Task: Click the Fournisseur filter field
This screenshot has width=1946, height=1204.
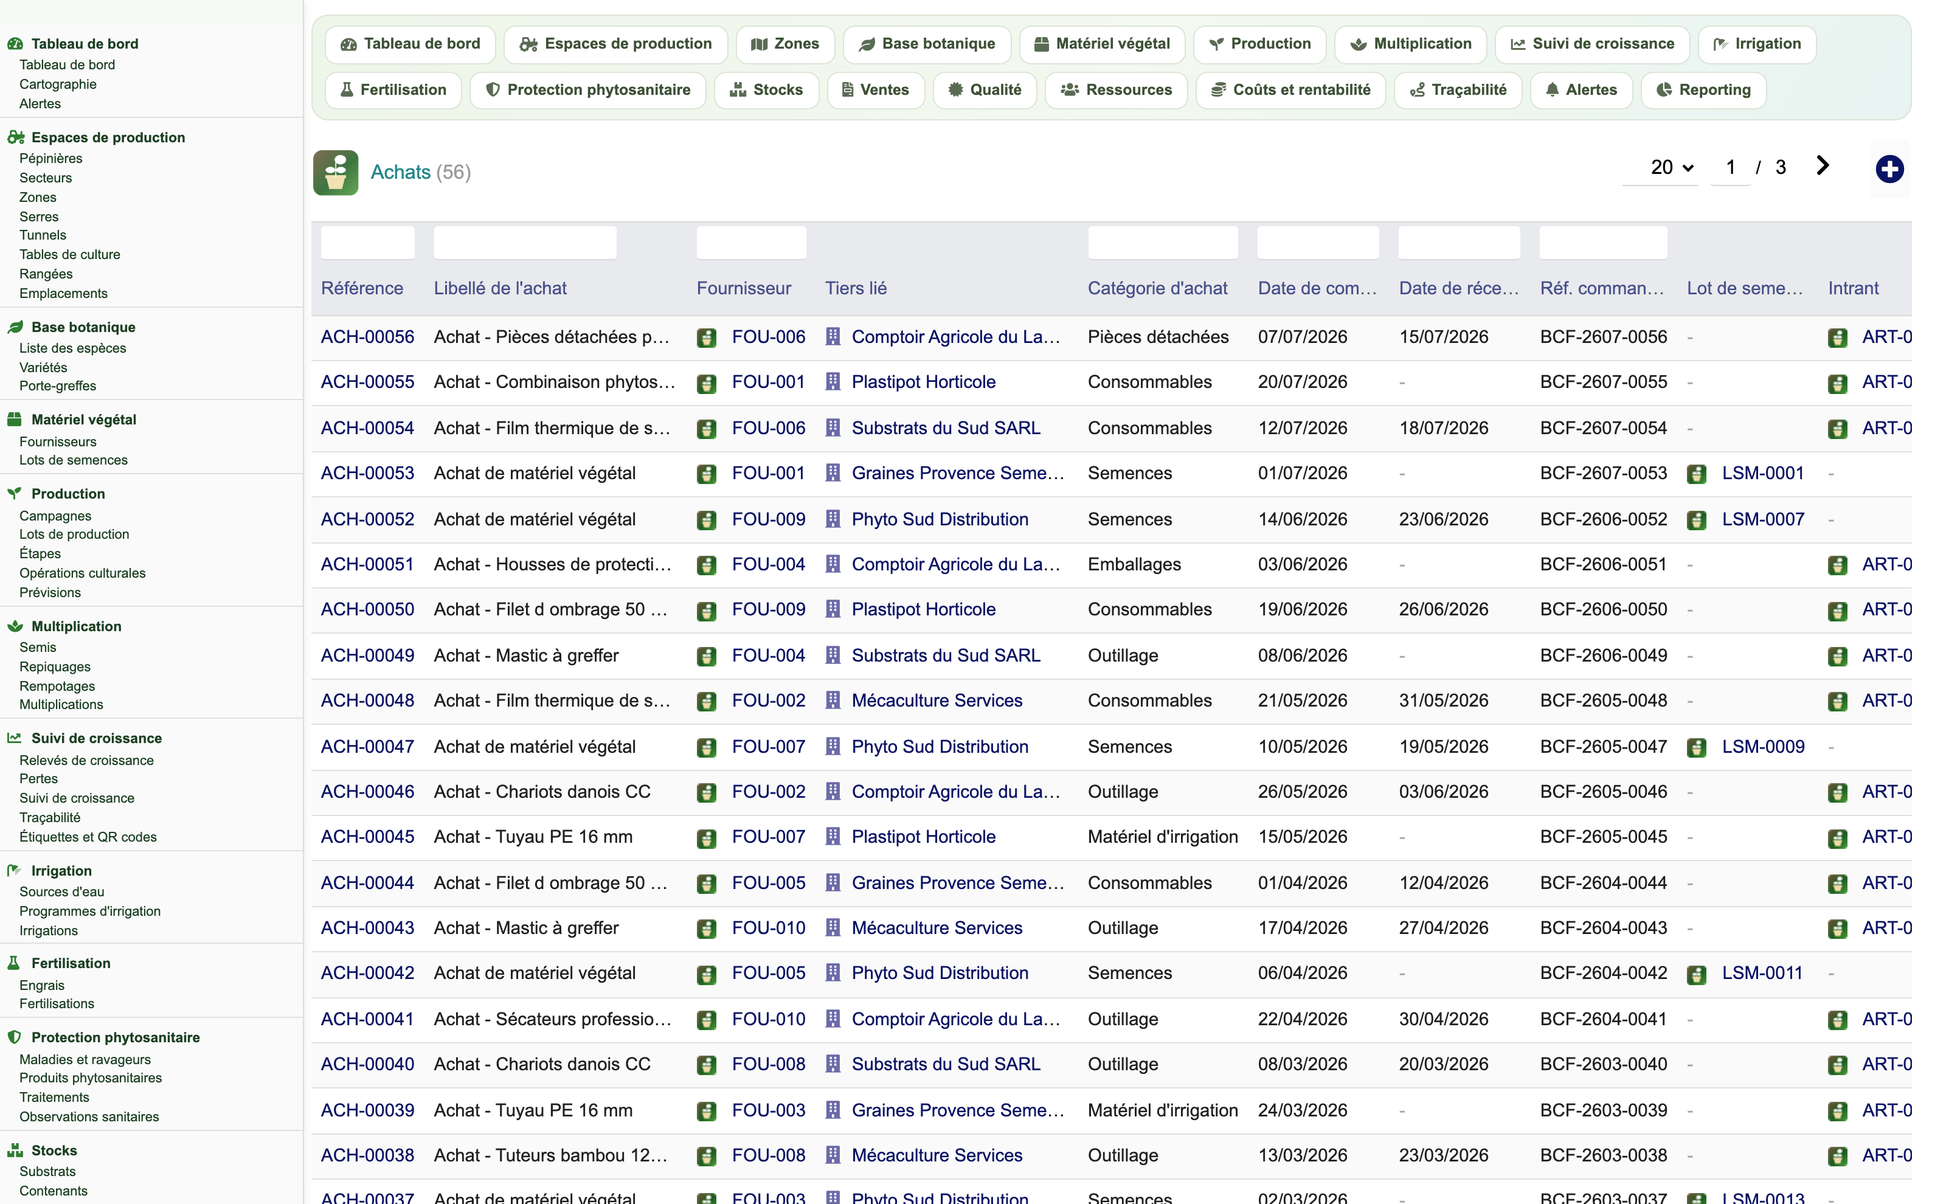Action: coord(751,243)
